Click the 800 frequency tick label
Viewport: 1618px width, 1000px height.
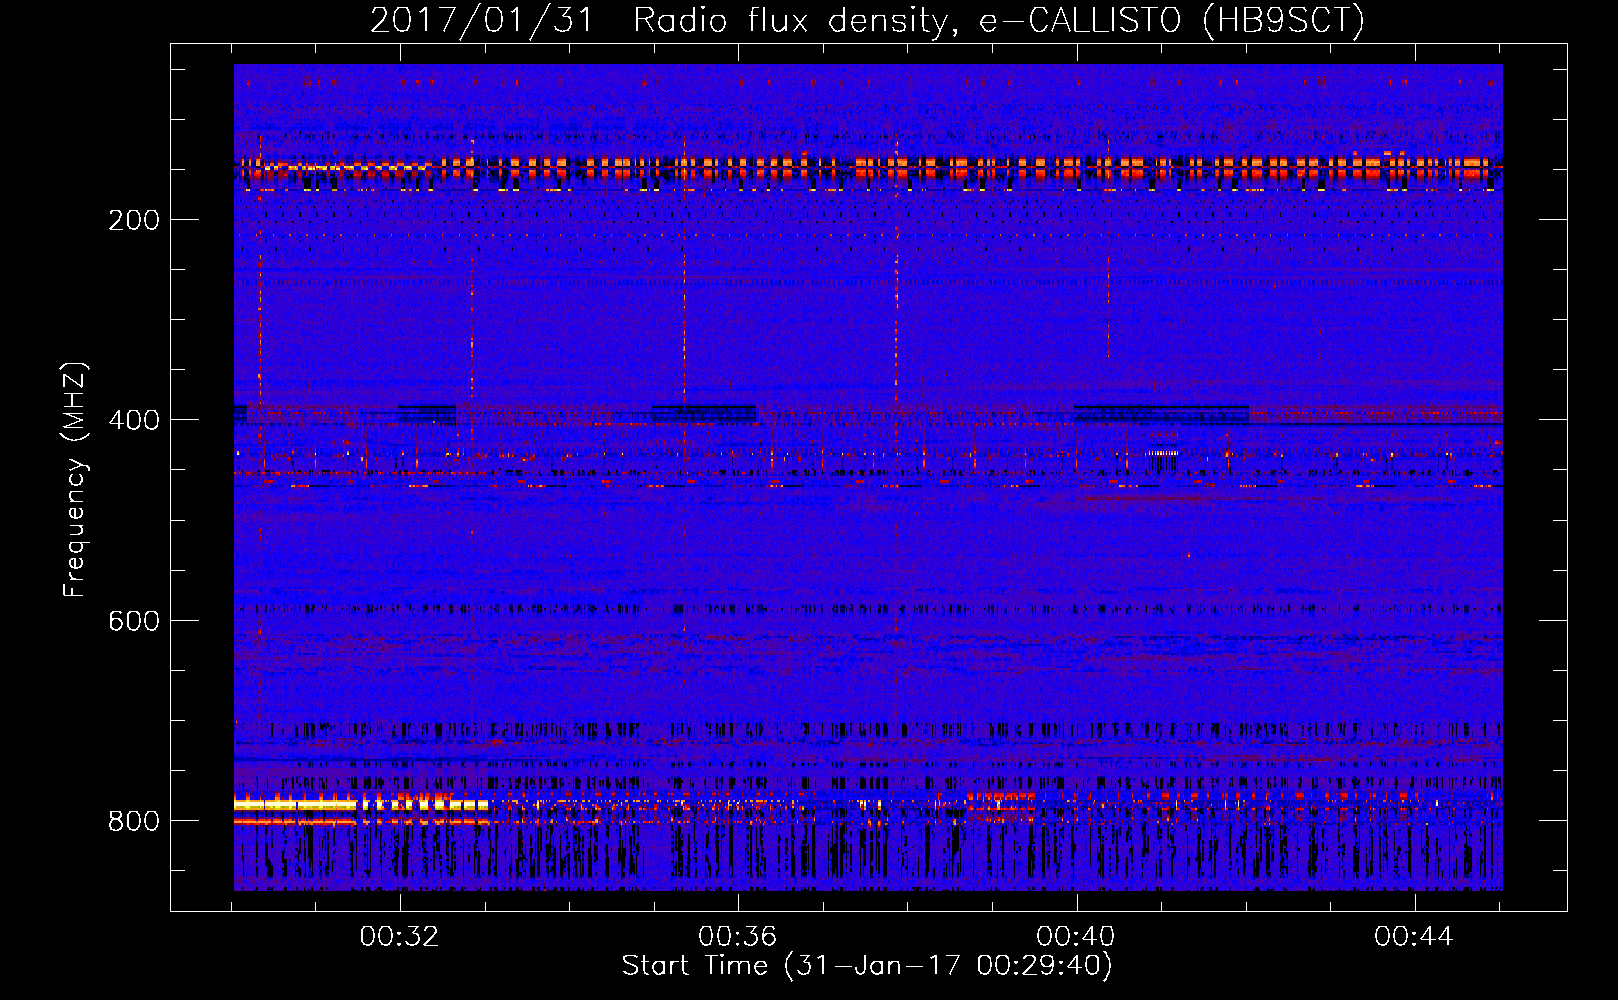click(x=134, y=821)
